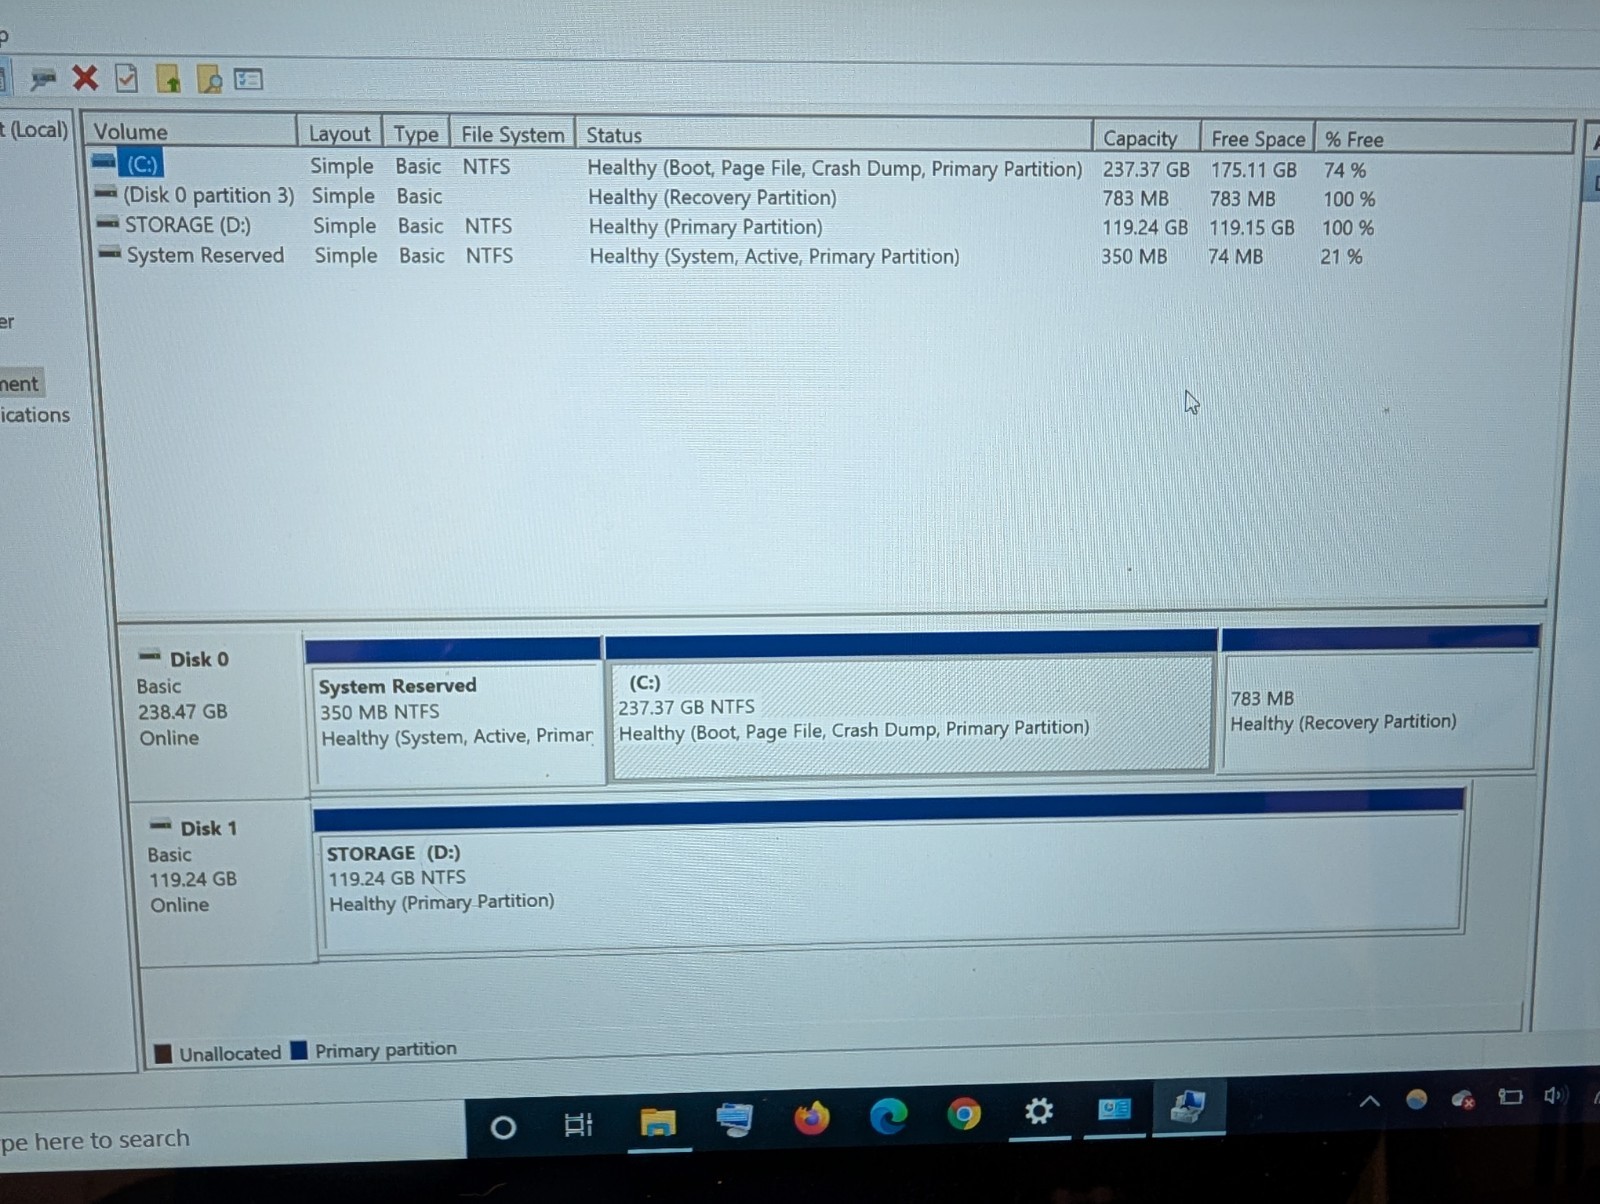Launch Google Chrome from the taskbar
1600x1204 pixels.
pyautogui.click(x=964, y=1113)
